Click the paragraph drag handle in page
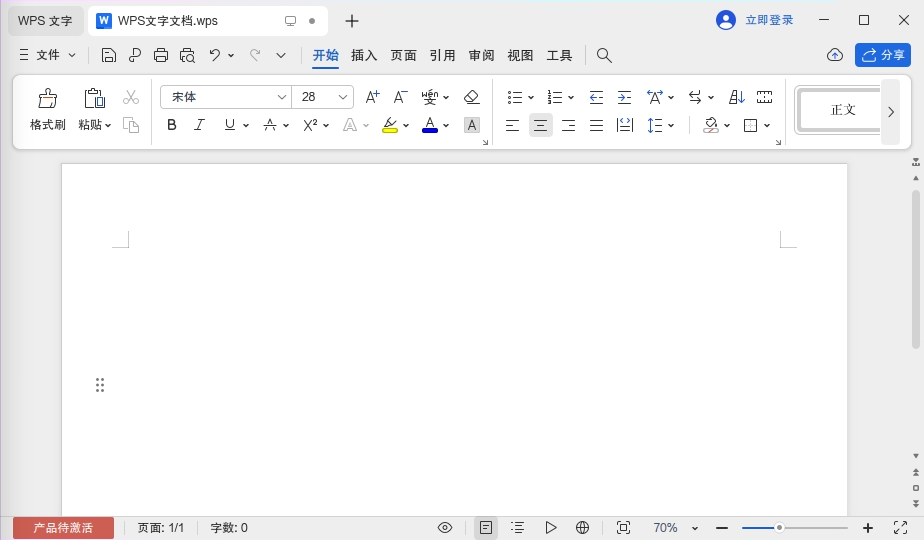This screenshot has width=924, height=540. [100, 385]
